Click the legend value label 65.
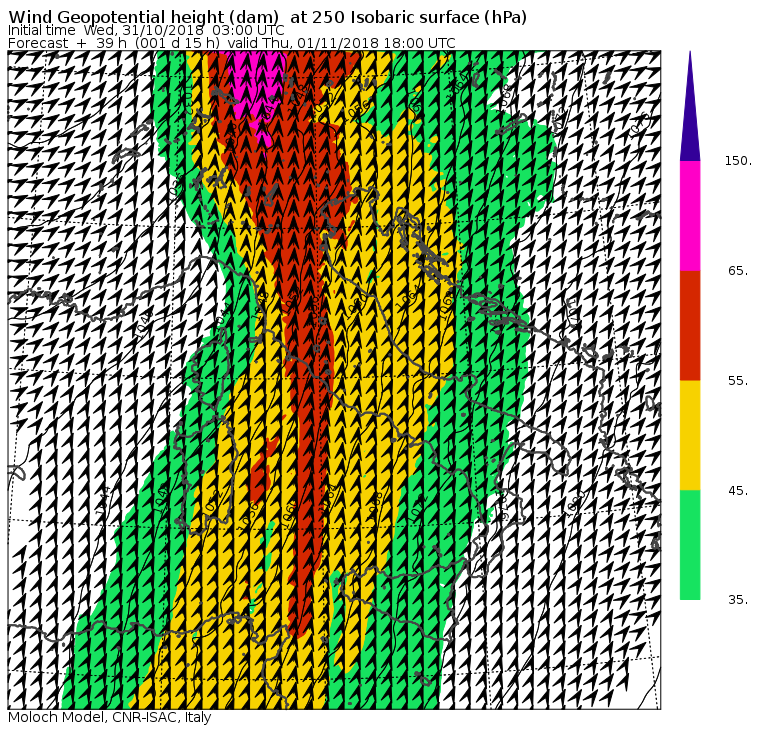 738,270
